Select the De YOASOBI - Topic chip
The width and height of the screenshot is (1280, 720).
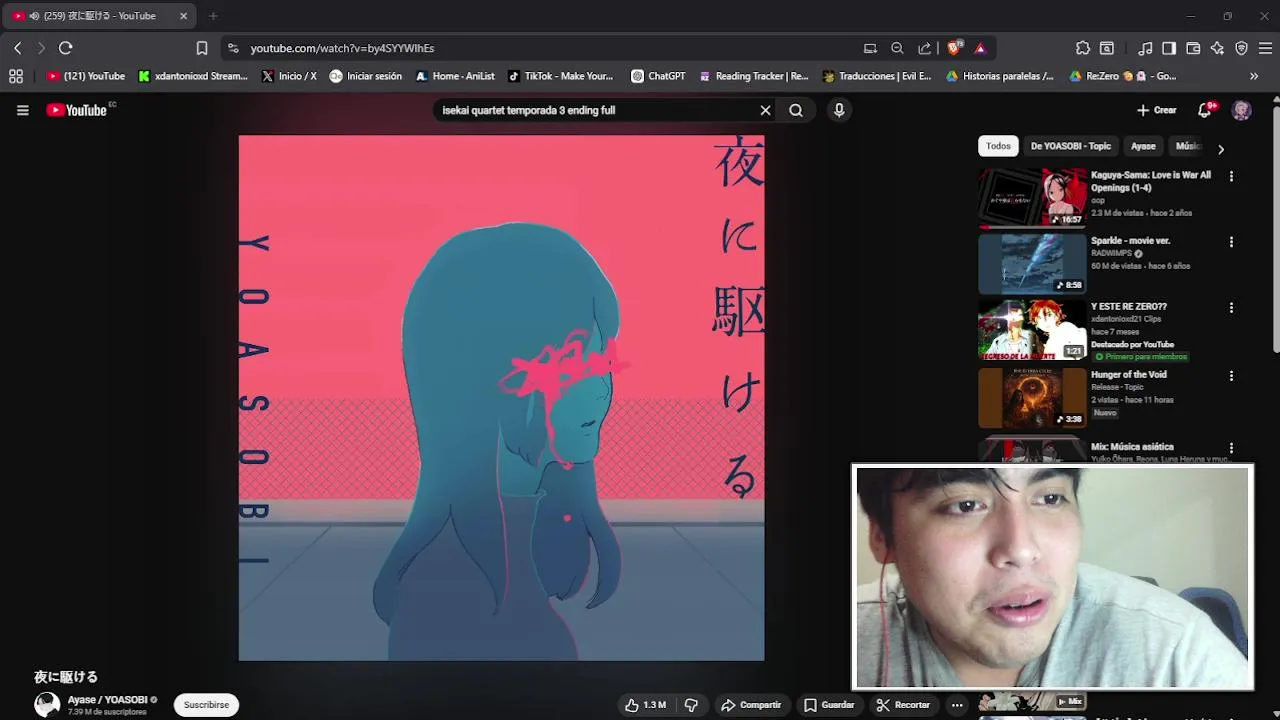tap(1071, 146)
